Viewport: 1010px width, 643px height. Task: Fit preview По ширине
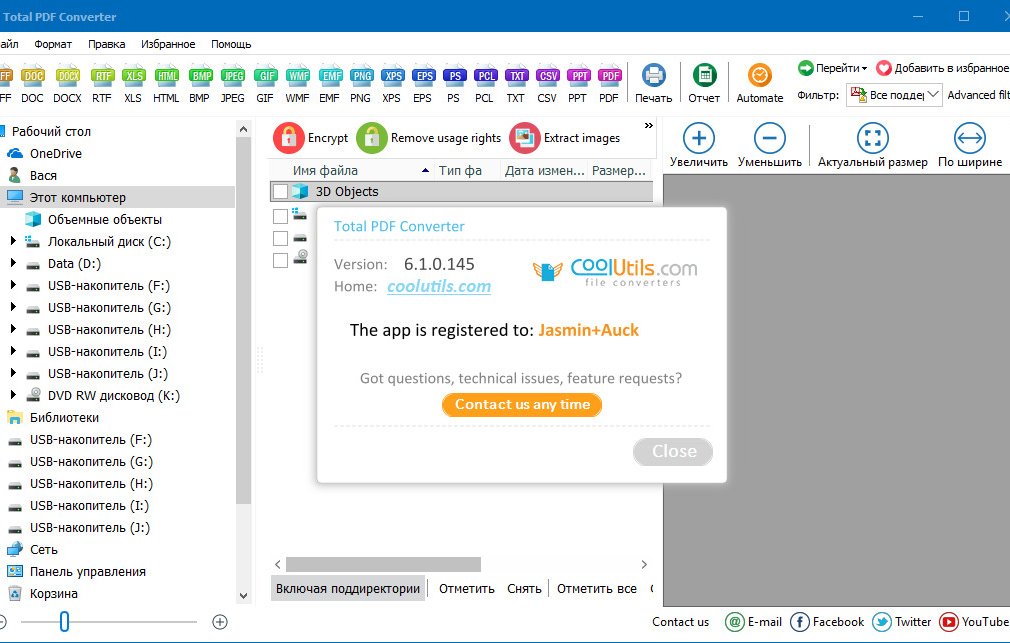click(x=970, y=145)
